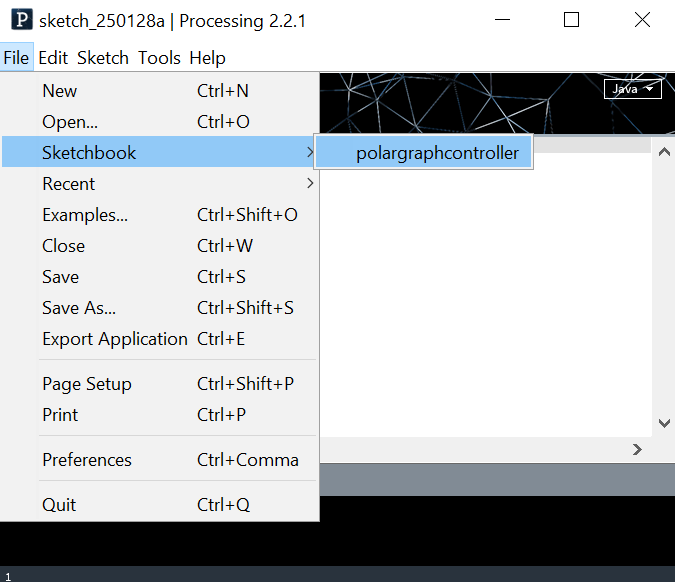Open the Edit menu
The image size is (675, 582).
pos(53,58)
